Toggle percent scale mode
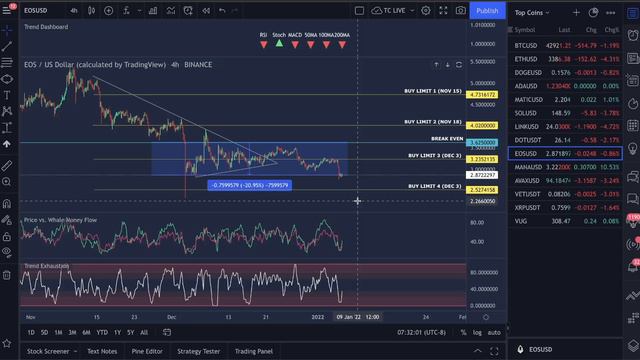 (463, 333)
